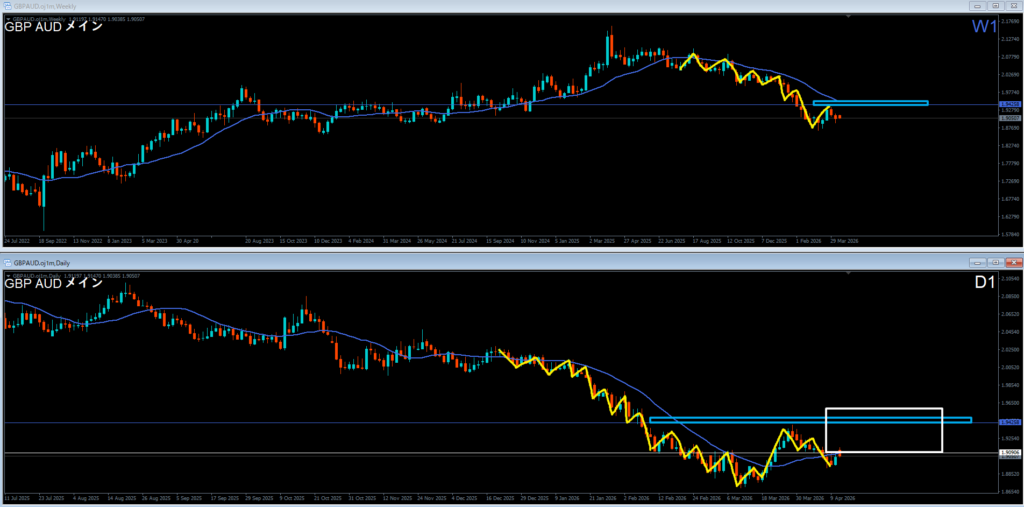This screenshot has width=1024, height=507.
Task: Click the chart icon in the Daily window title bar
Action: click(7, 263)
